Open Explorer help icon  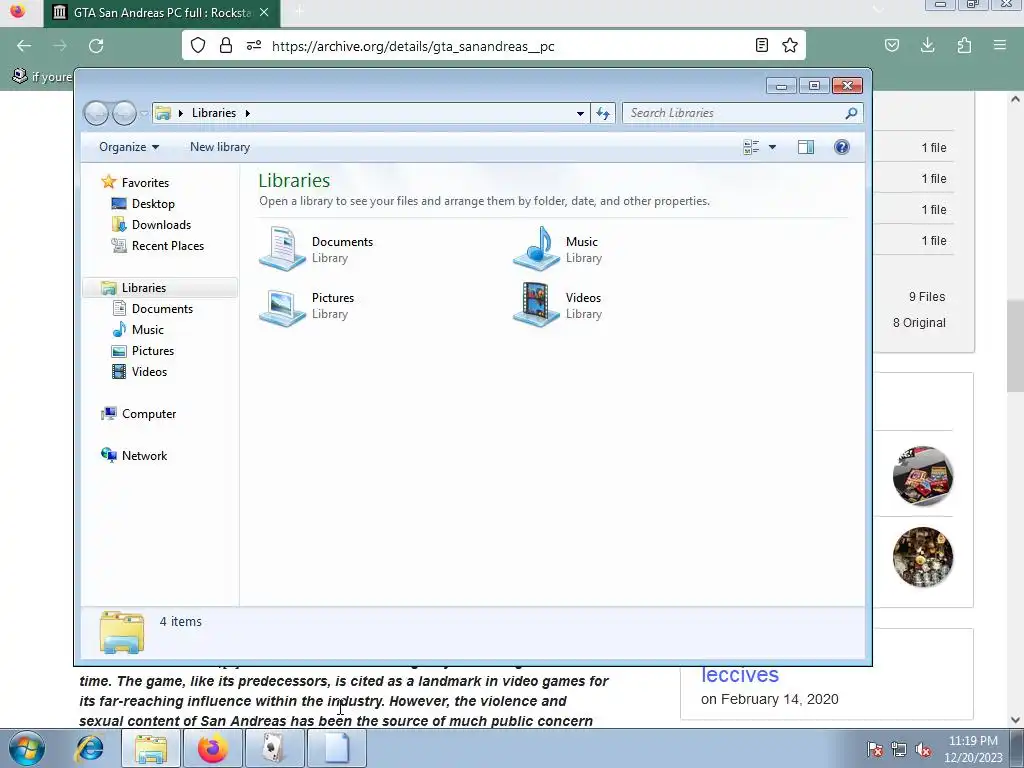tap(842, 147)
